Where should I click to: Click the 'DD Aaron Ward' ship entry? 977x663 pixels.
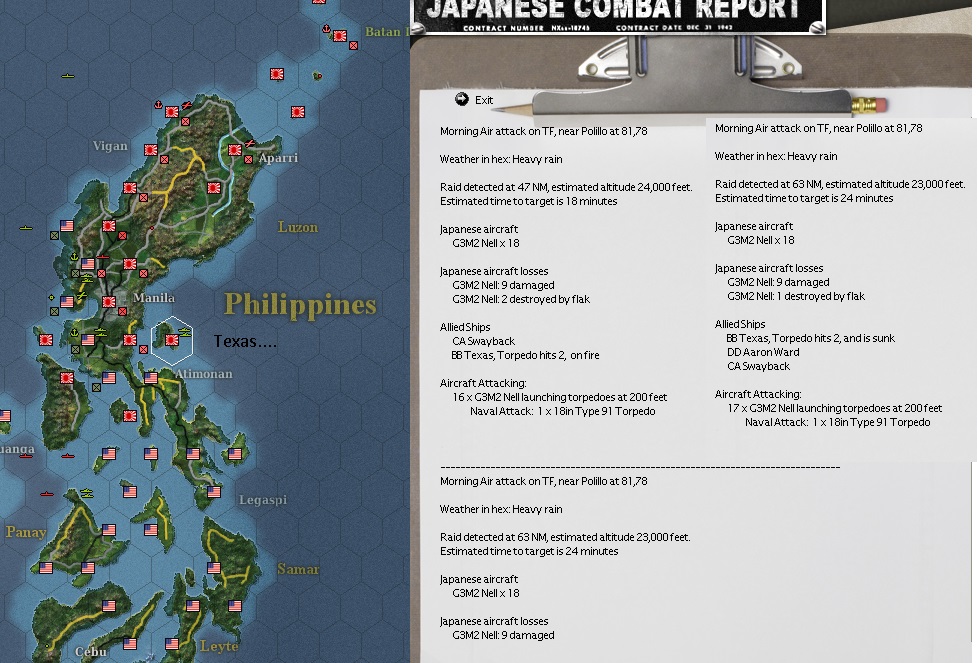tap(763, 352)
